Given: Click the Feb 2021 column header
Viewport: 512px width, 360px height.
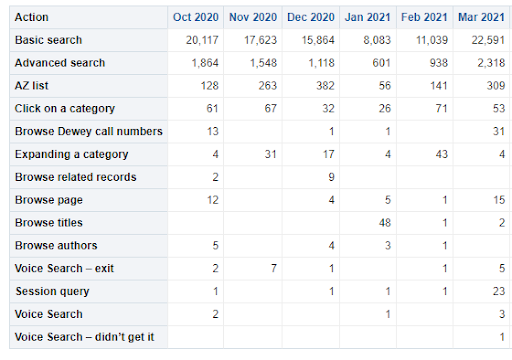Looking at the screenshot, I should tap(424, 17).
